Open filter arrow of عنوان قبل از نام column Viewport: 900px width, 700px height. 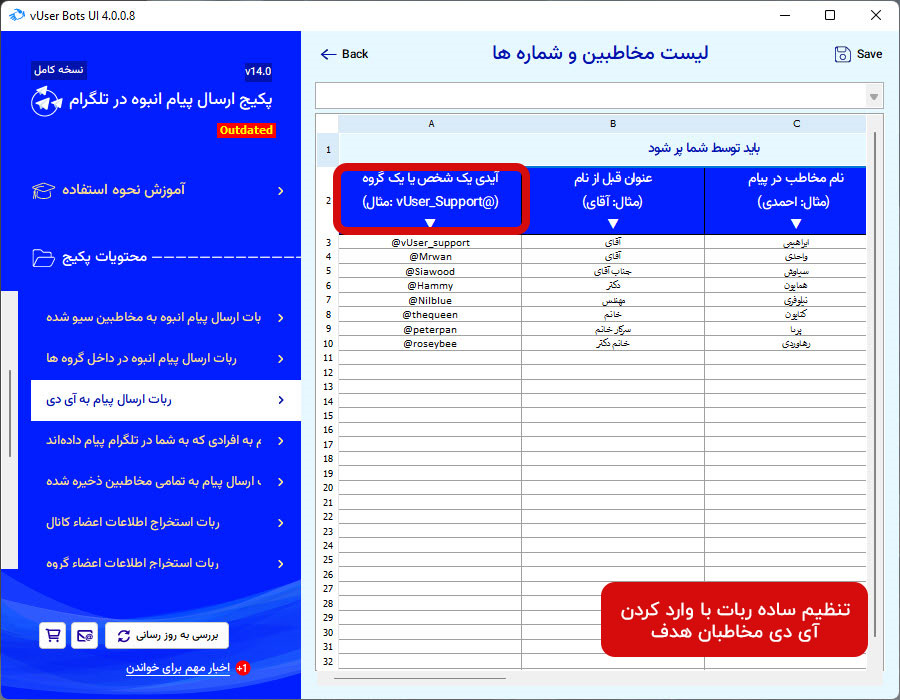613,223
